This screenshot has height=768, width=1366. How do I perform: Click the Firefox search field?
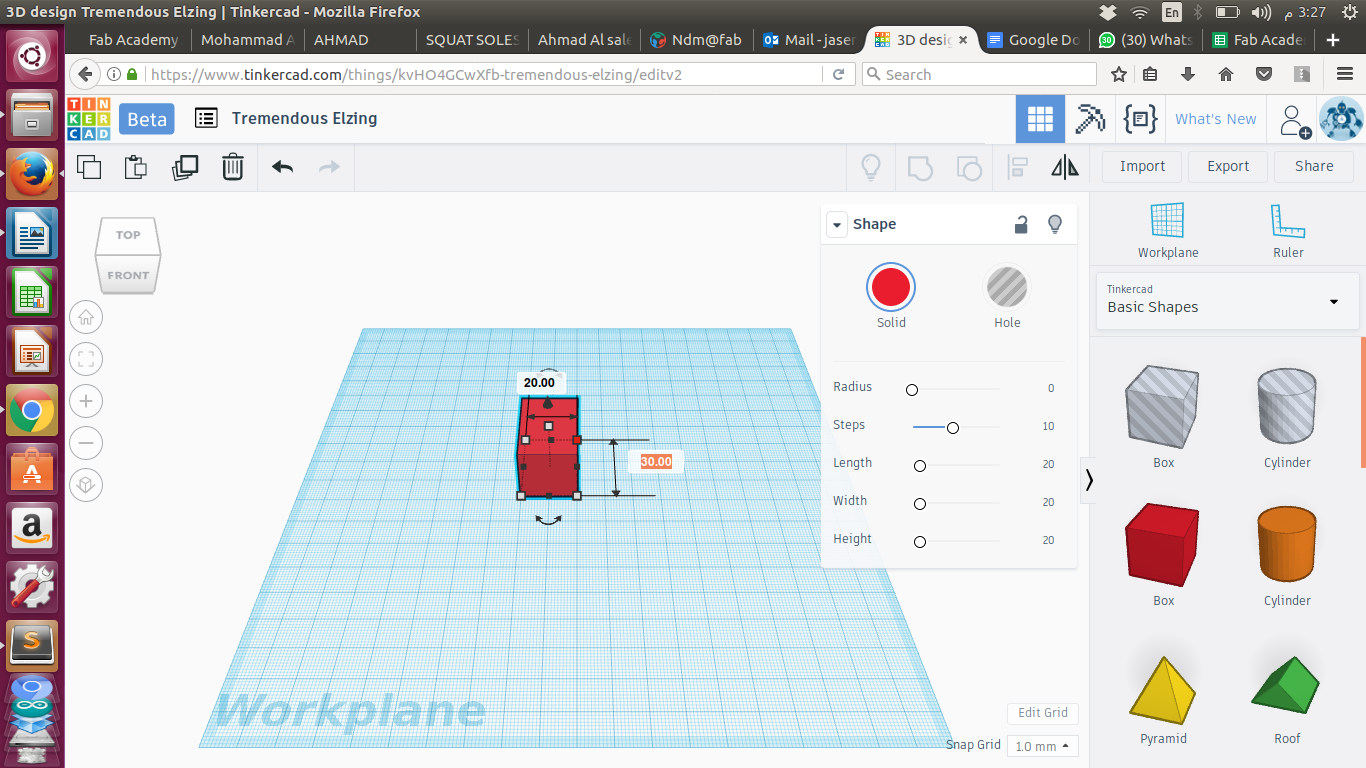click(978, 74)
